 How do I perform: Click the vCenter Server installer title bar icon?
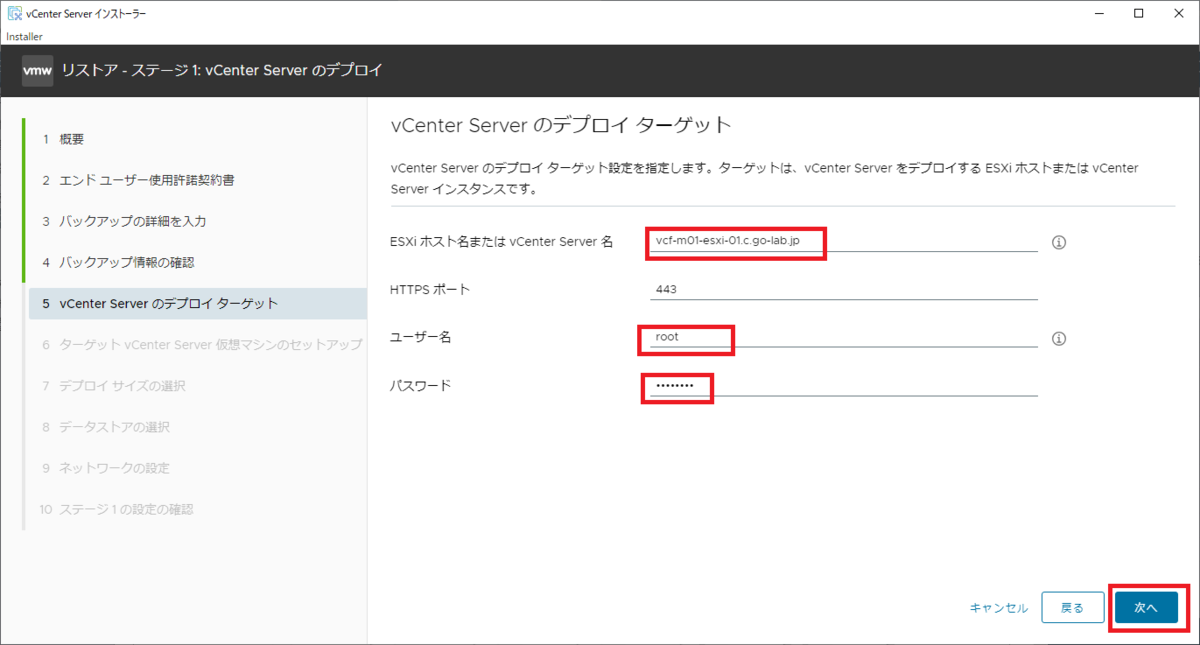[x=15, y=14]
